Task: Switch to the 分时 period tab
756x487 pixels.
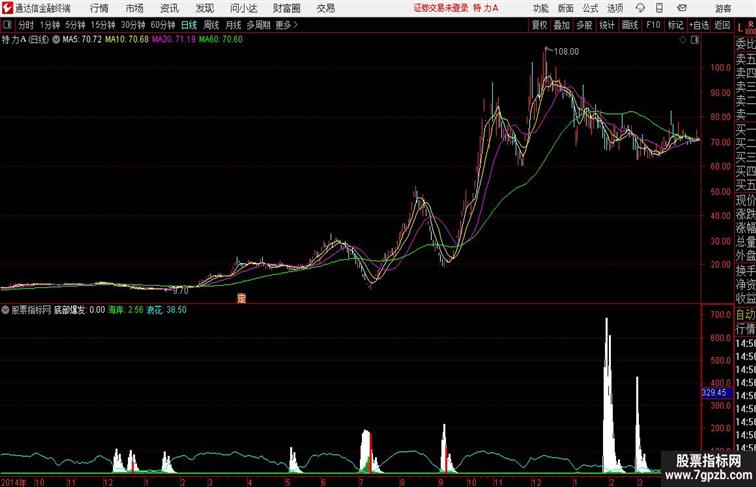Action: 26,25
